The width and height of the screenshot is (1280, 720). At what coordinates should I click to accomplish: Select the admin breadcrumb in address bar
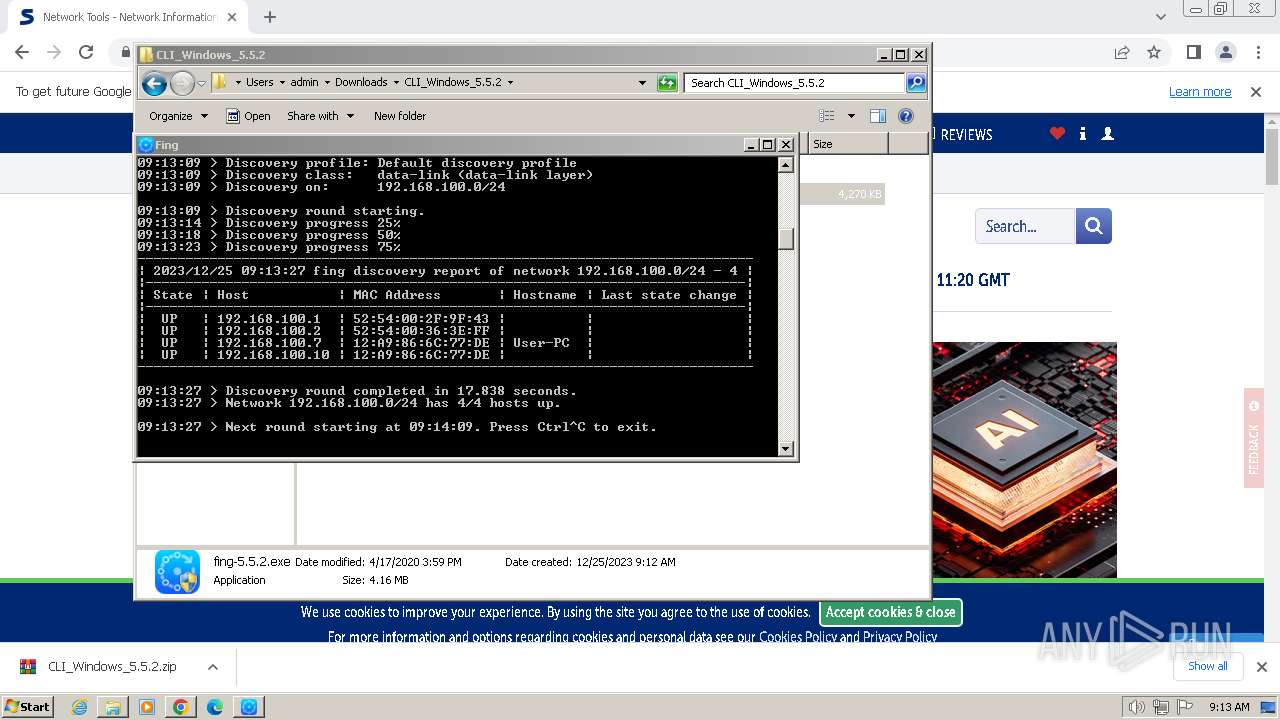pyautogui.click(x=304, y=83)
